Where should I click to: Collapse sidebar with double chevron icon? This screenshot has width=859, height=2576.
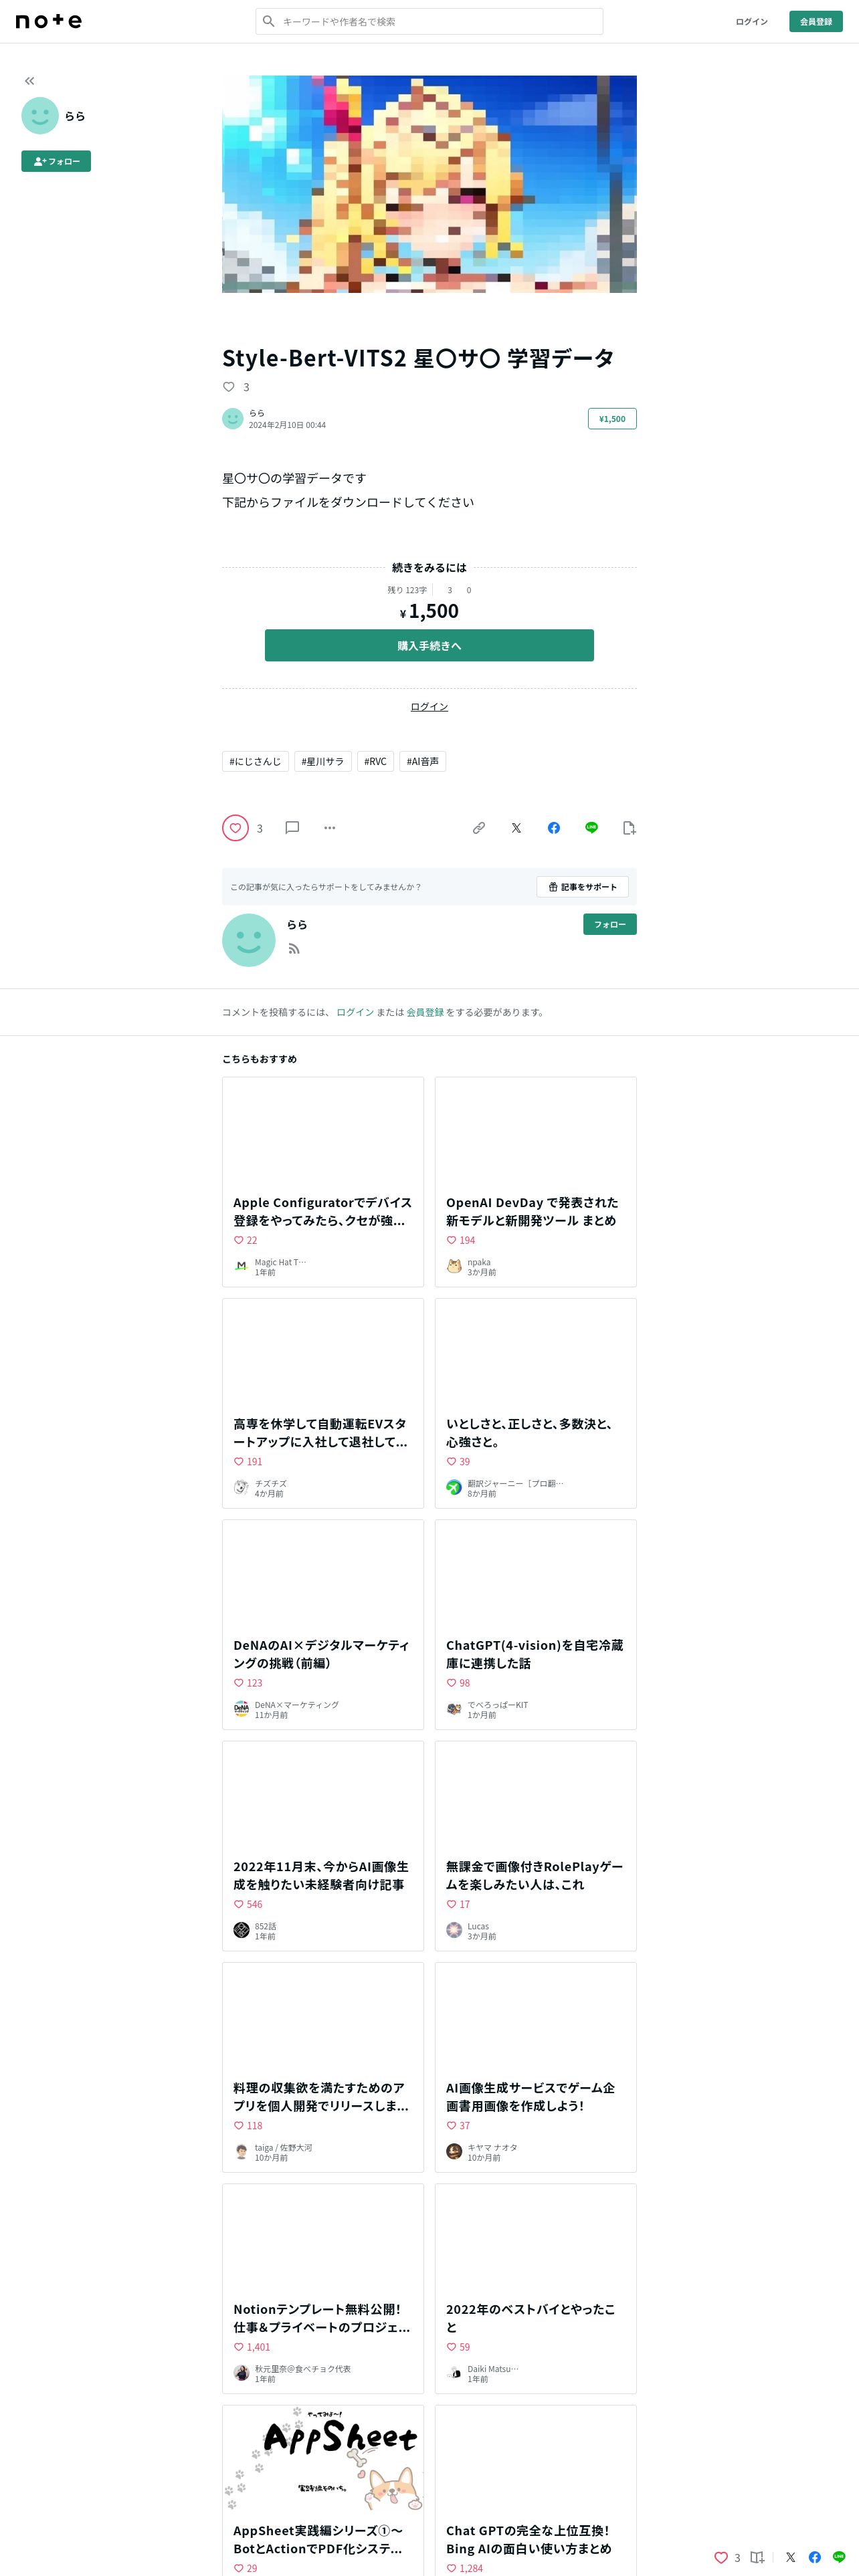pyautogui.click(x=29, y=81)
